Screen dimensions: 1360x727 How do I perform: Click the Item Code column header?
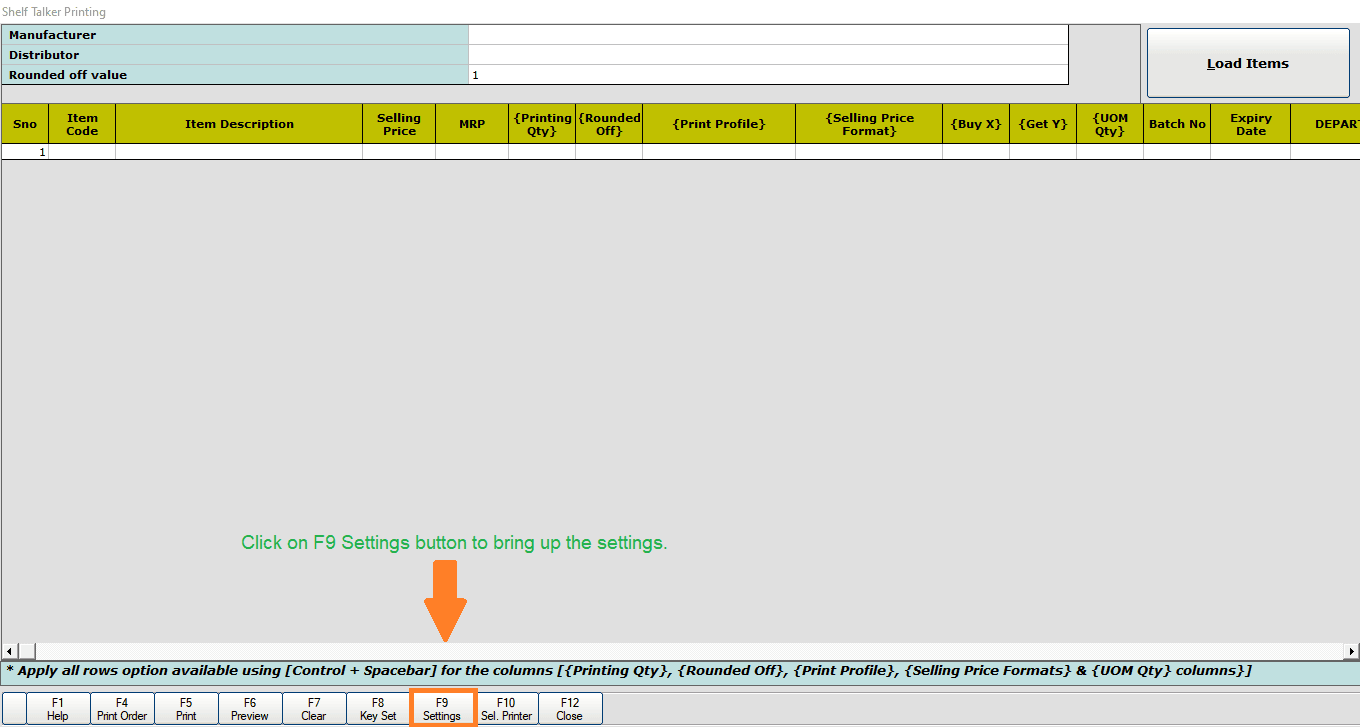point(82,124)
